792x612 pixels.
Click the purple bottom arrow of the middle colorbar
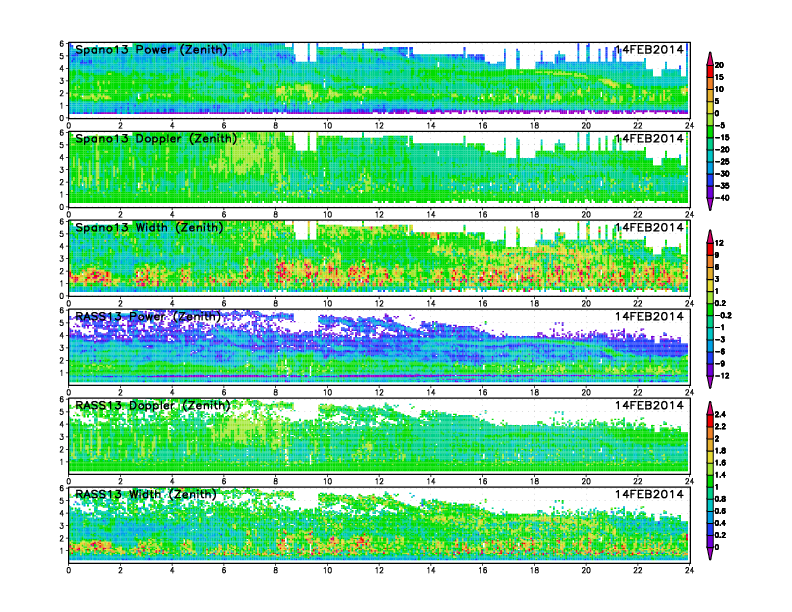(x=710, y=382)
